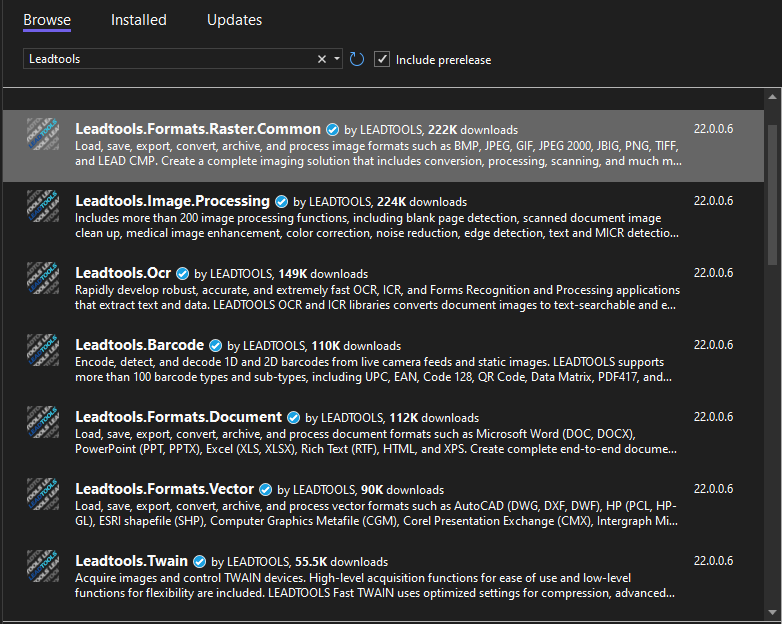Viewport: 782px width, 624px height.
Task: Click version 22.0.0.6 of Leadtools.Formats.Document
Action: 713,416
